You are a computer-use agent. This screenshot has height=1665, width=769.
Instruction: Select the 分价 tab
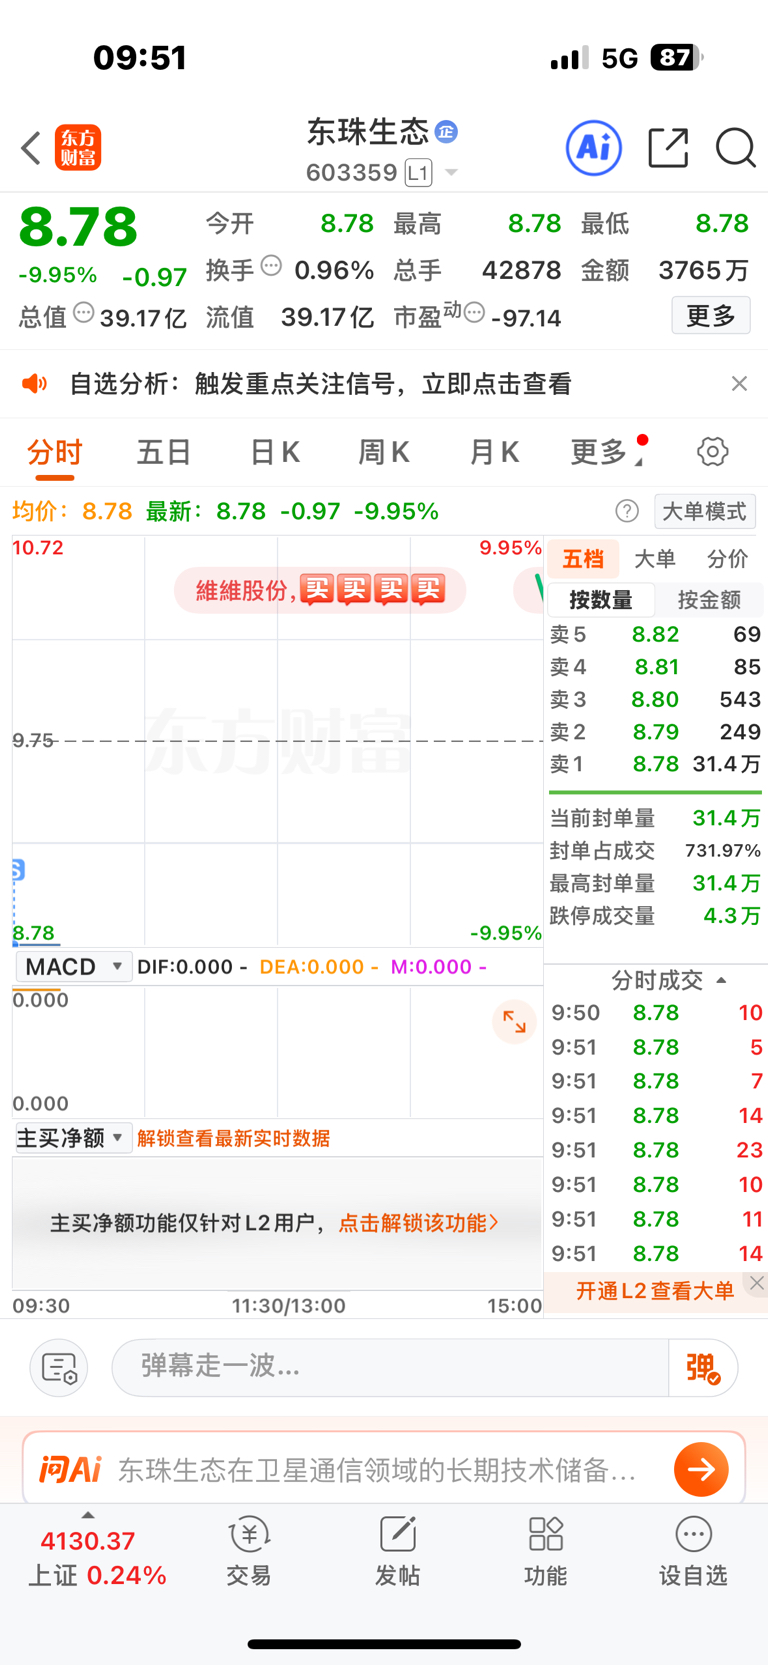(x=727, y=559)
